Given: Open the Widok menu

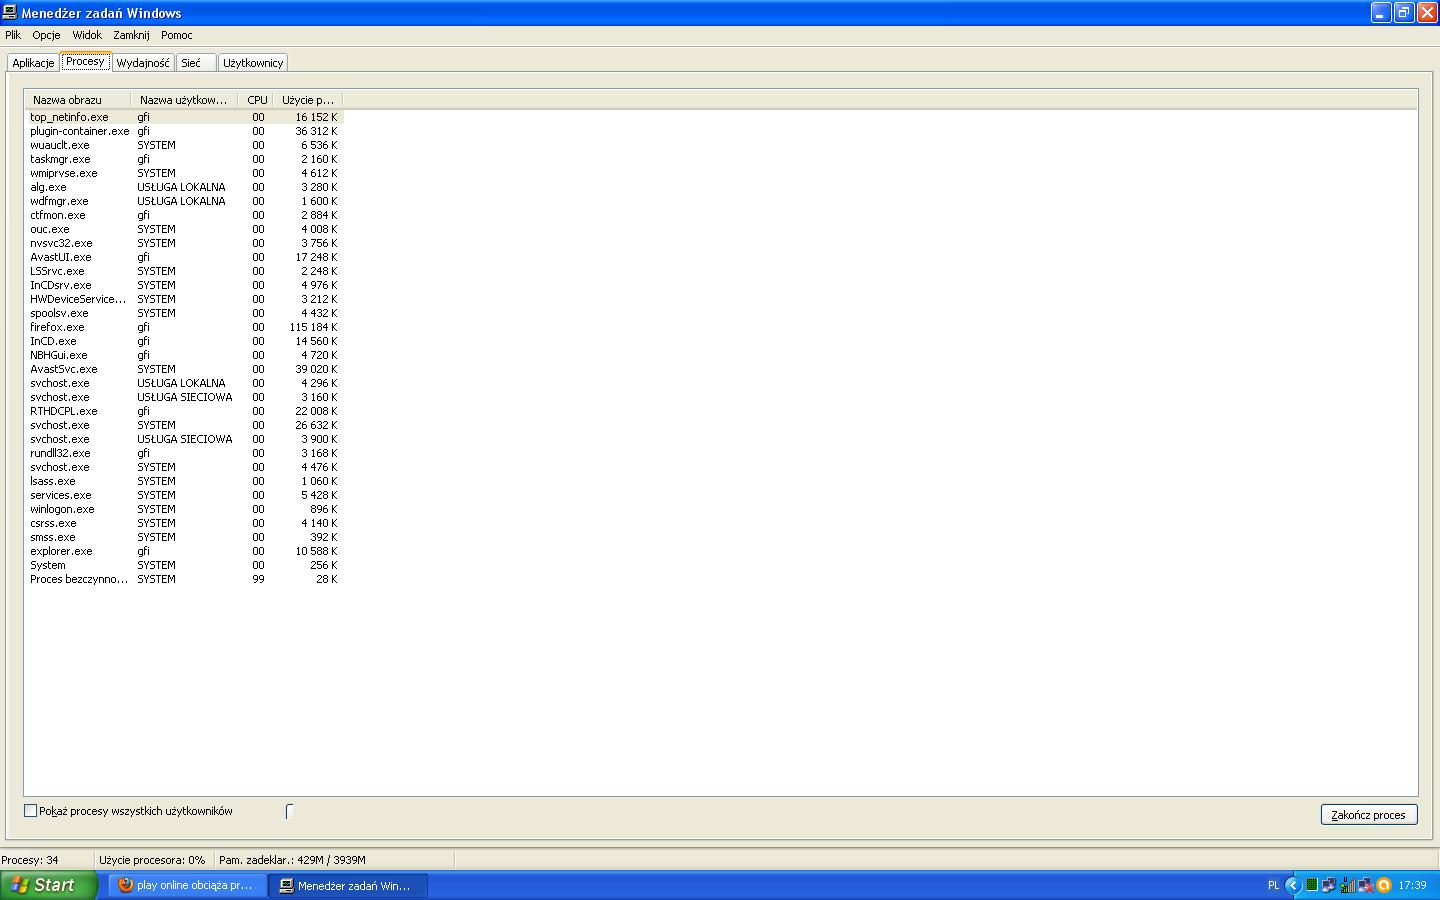Looking at the screenshot, I should pos(87,35).
